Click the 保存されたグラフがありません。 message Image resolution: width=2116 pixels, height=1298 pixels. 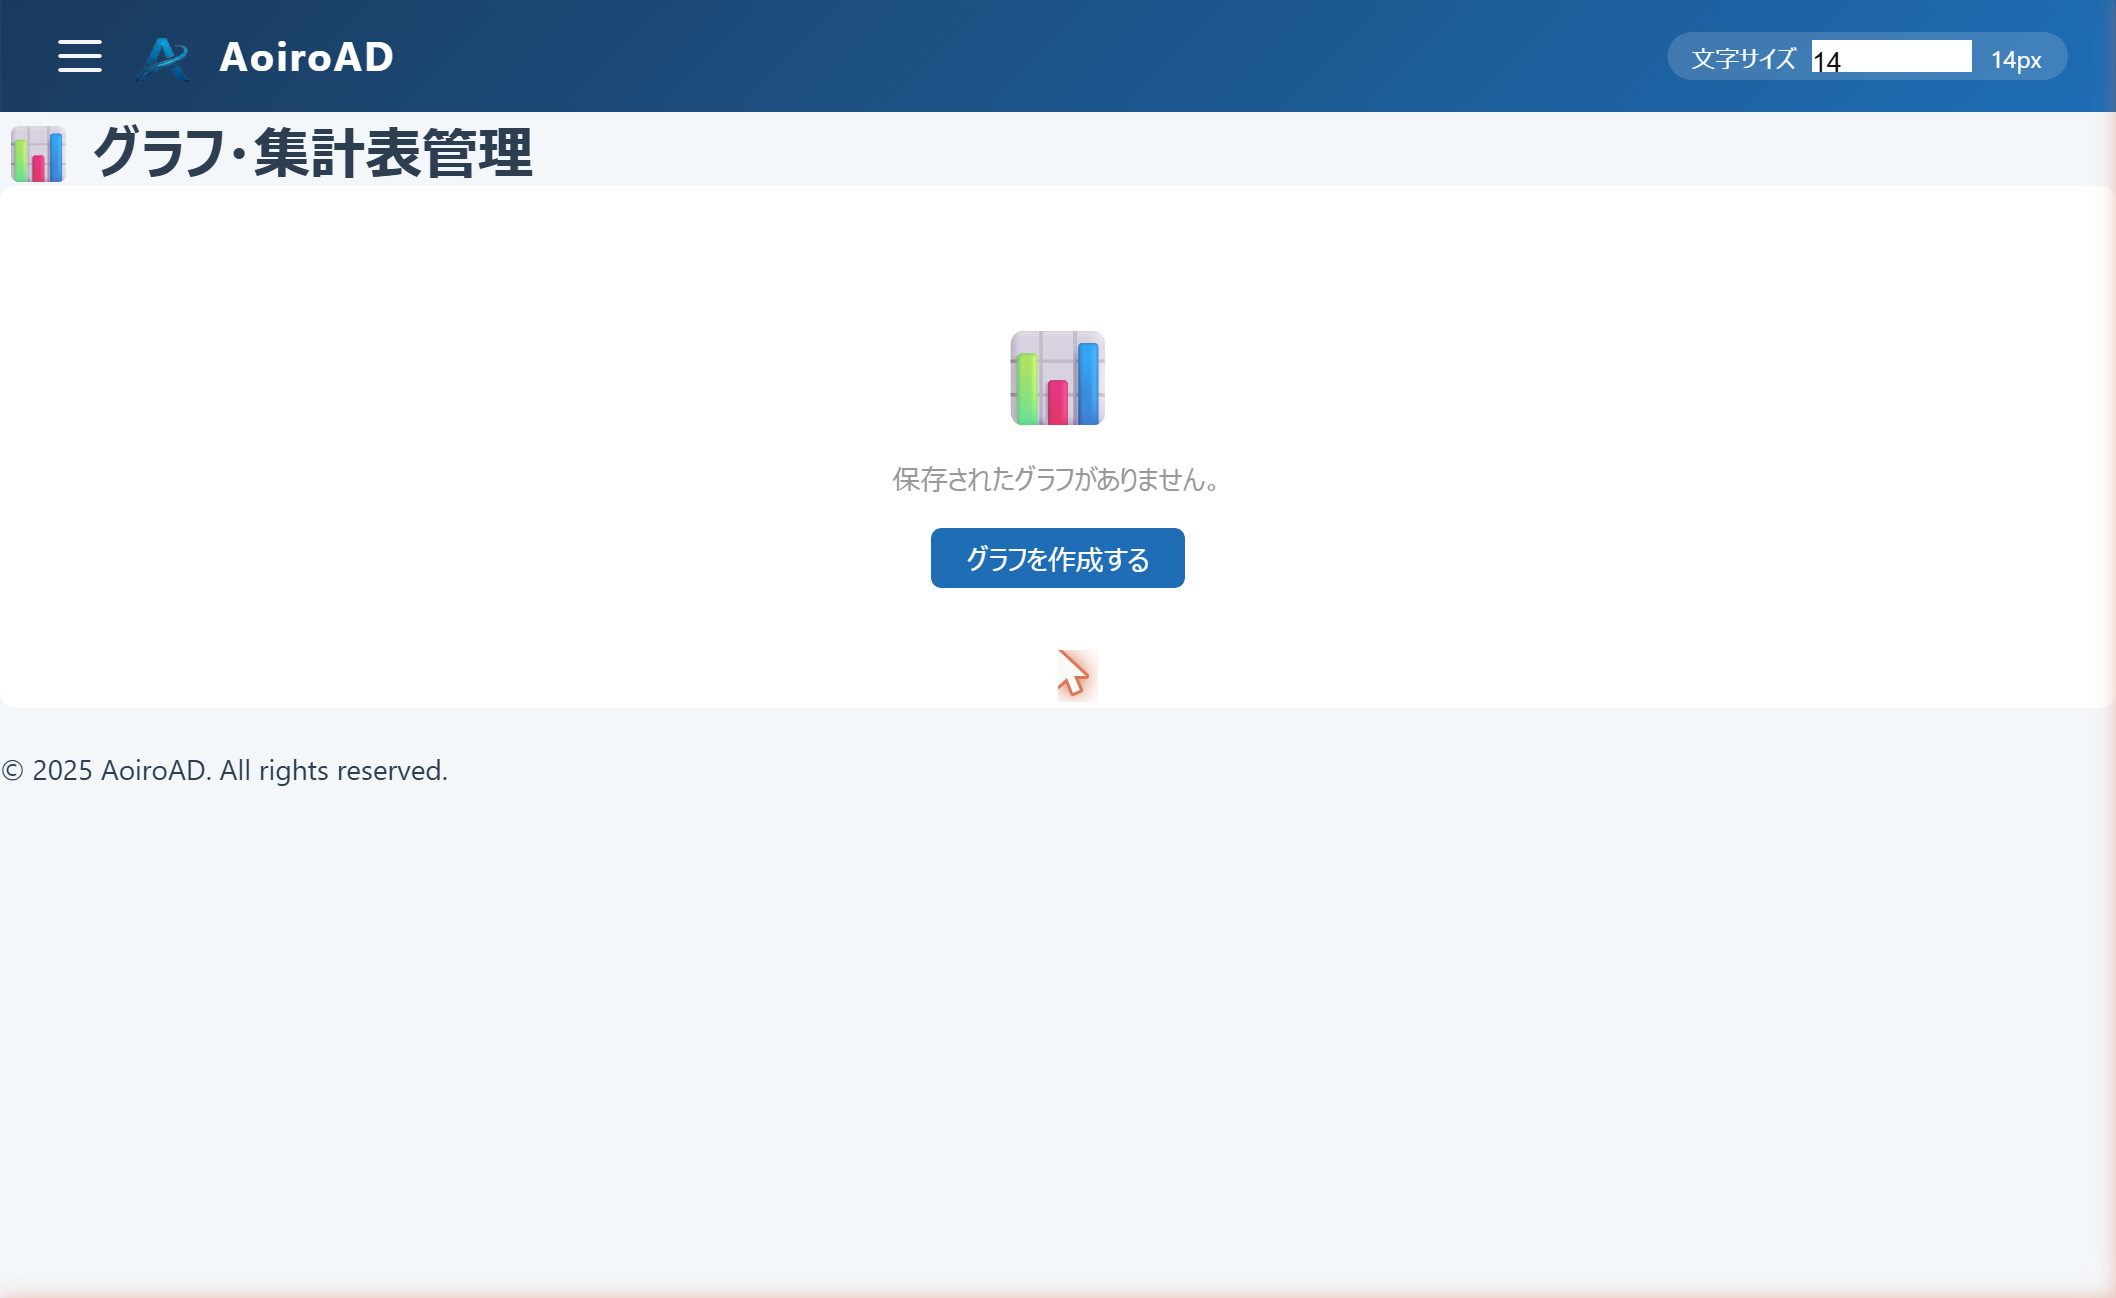click(x=1057, y=480)
